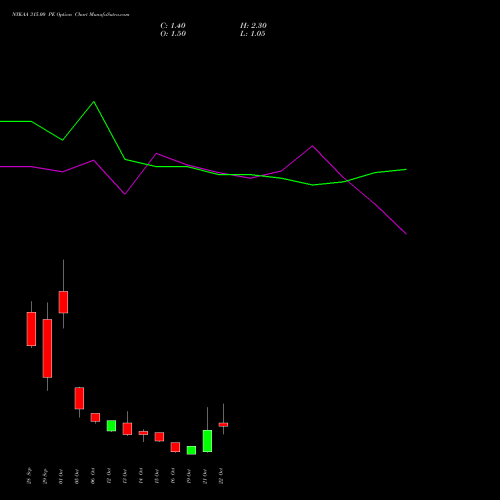This screenshot has width=500, height=500.
Task: Select the small red candlestick above 06 Oct
Action: [x=95, y=417]
